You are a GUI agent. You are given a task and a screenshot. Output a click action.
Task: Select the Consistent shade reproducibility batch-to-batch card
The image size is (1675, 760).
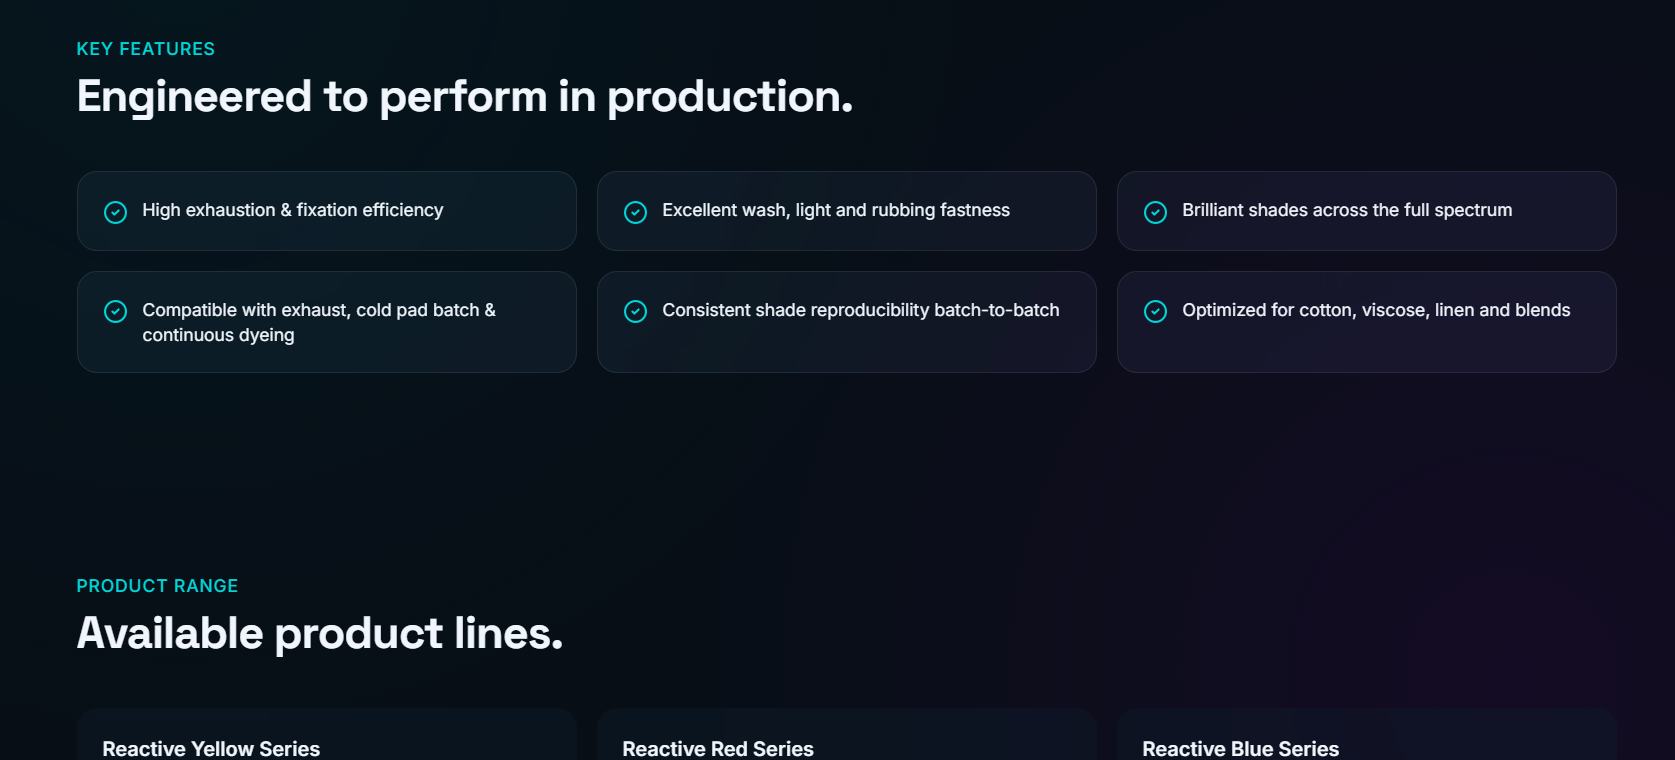847,322
